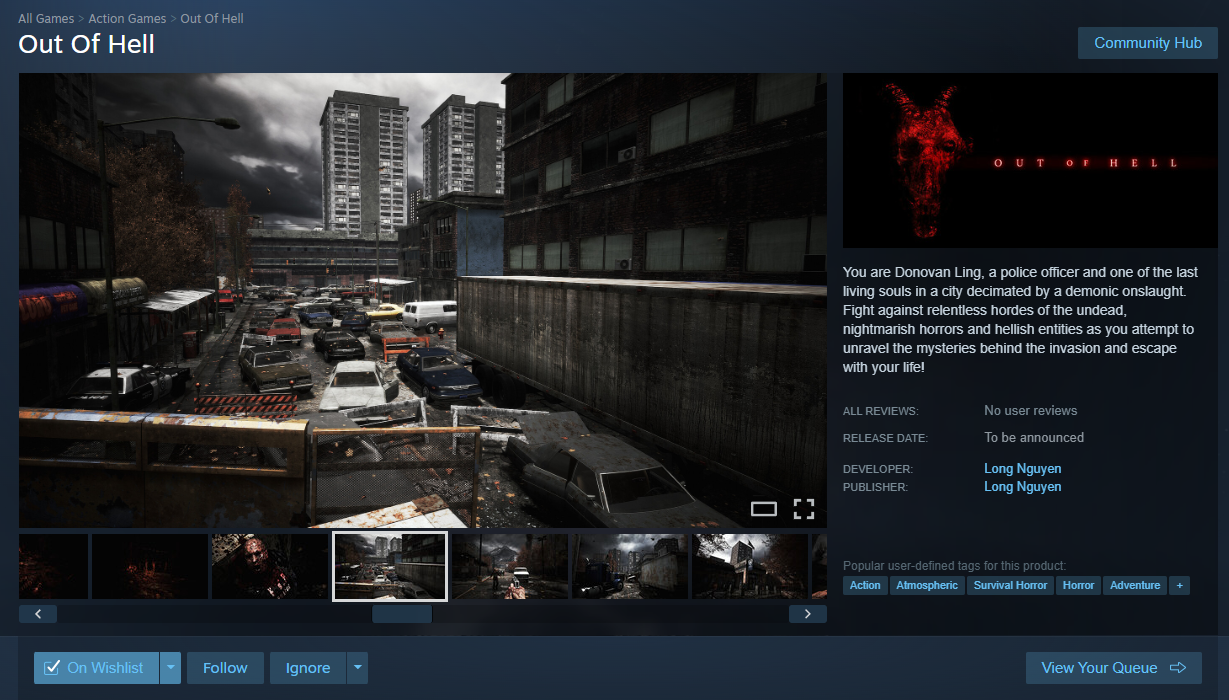Open View Your Queue

[x=1114, y=668]
